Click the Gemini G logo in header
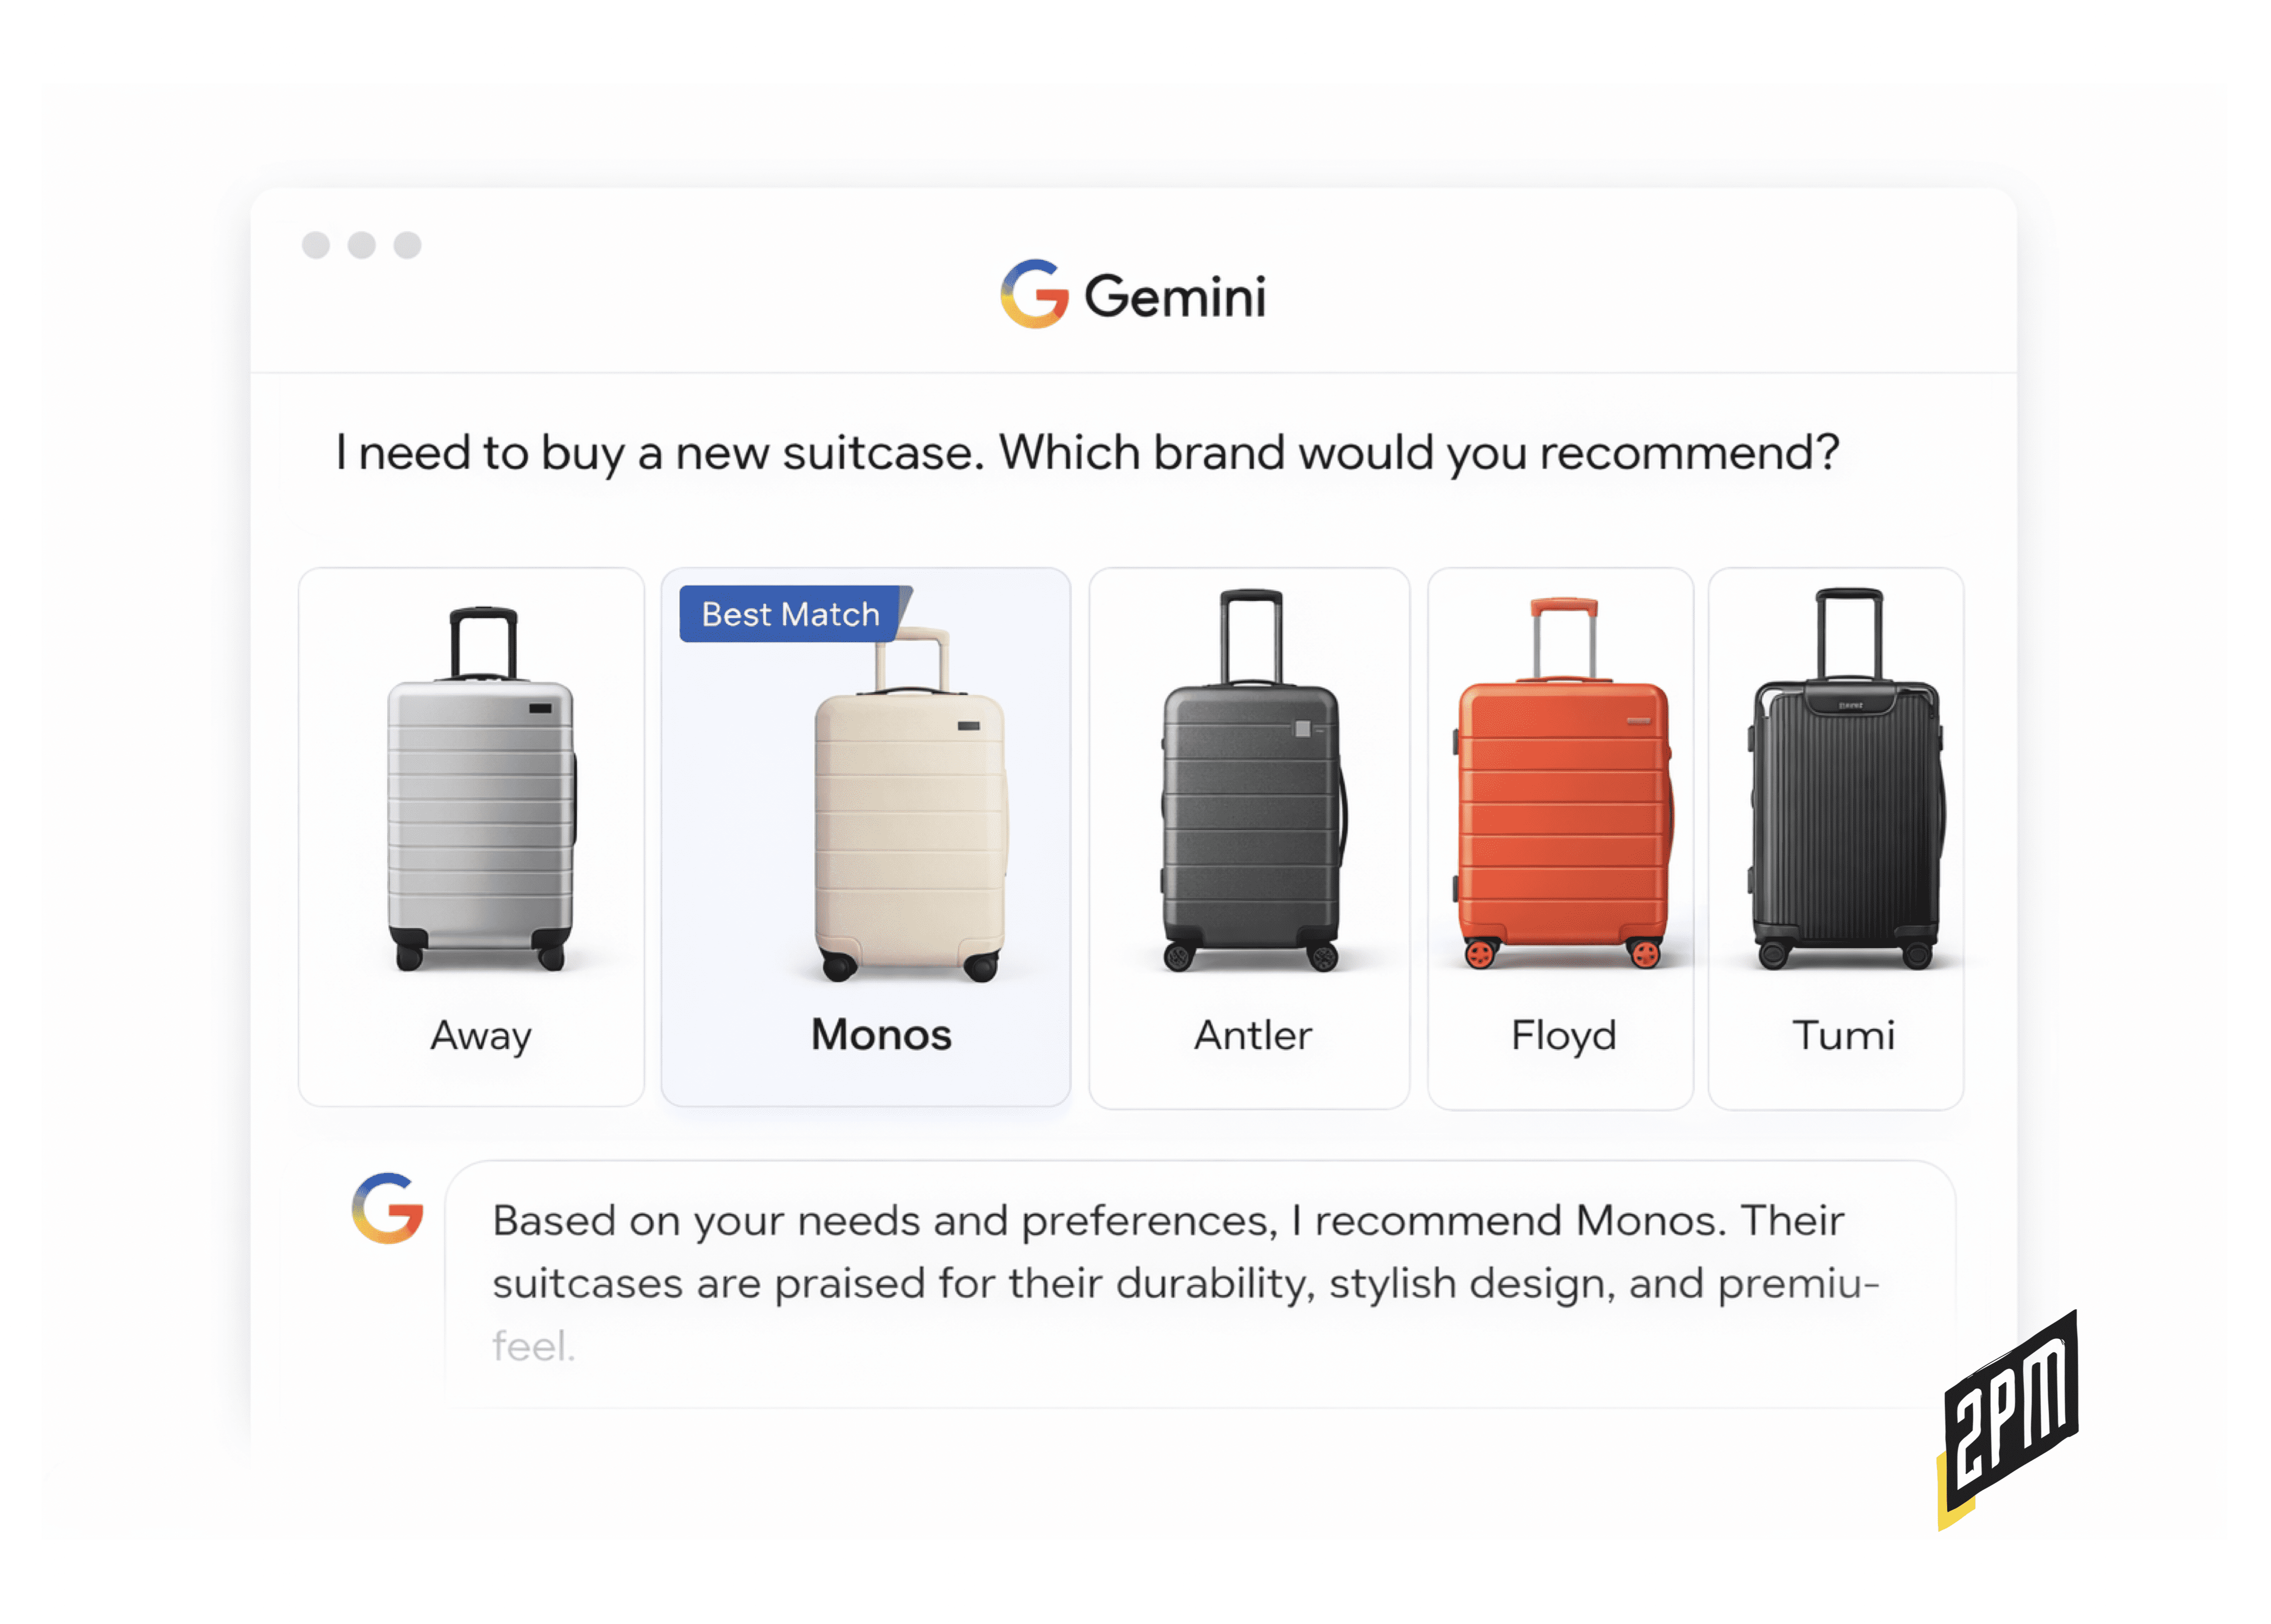Viewport: 2271px width, 1624px height. pos(1034,294)
